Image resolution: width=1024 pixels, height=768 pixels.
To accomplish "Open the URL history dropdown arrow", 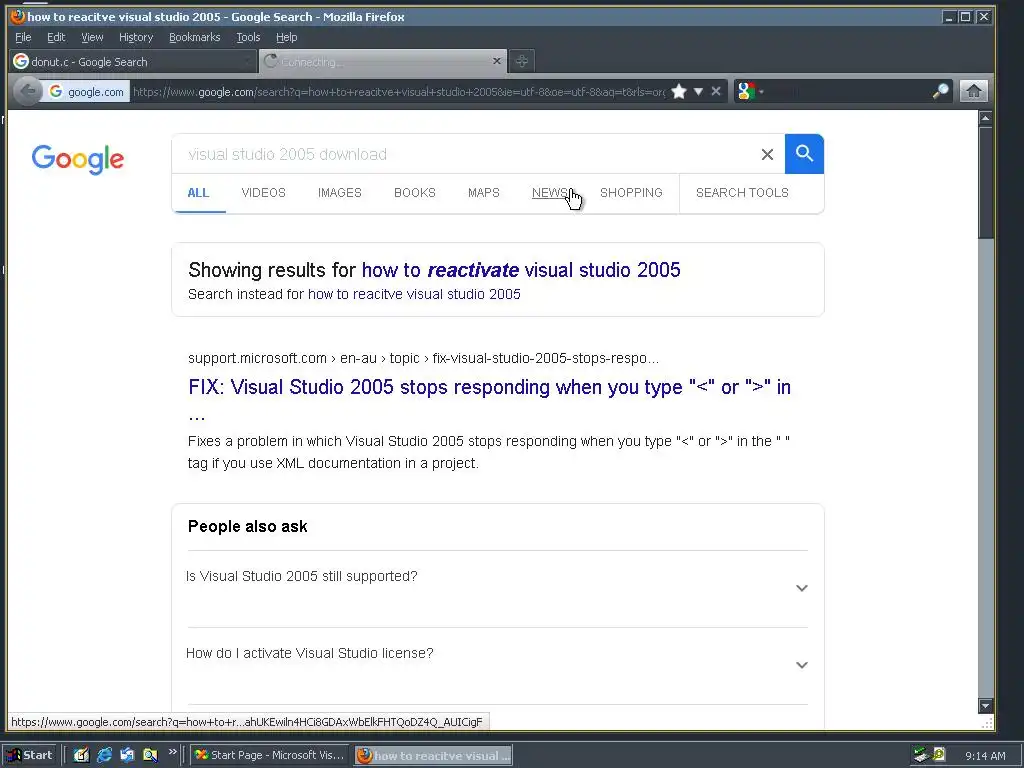I will [x=698, y=91].
